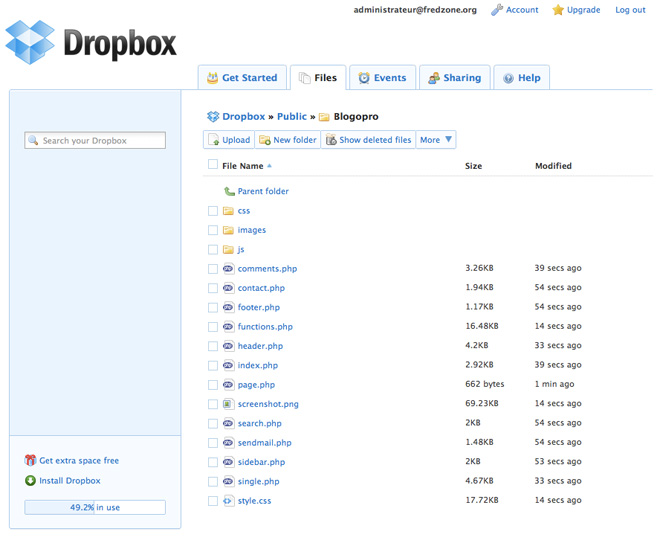The image size is (660, 549).
Task: Open the Help tab
Action: [x=522, y=77]
